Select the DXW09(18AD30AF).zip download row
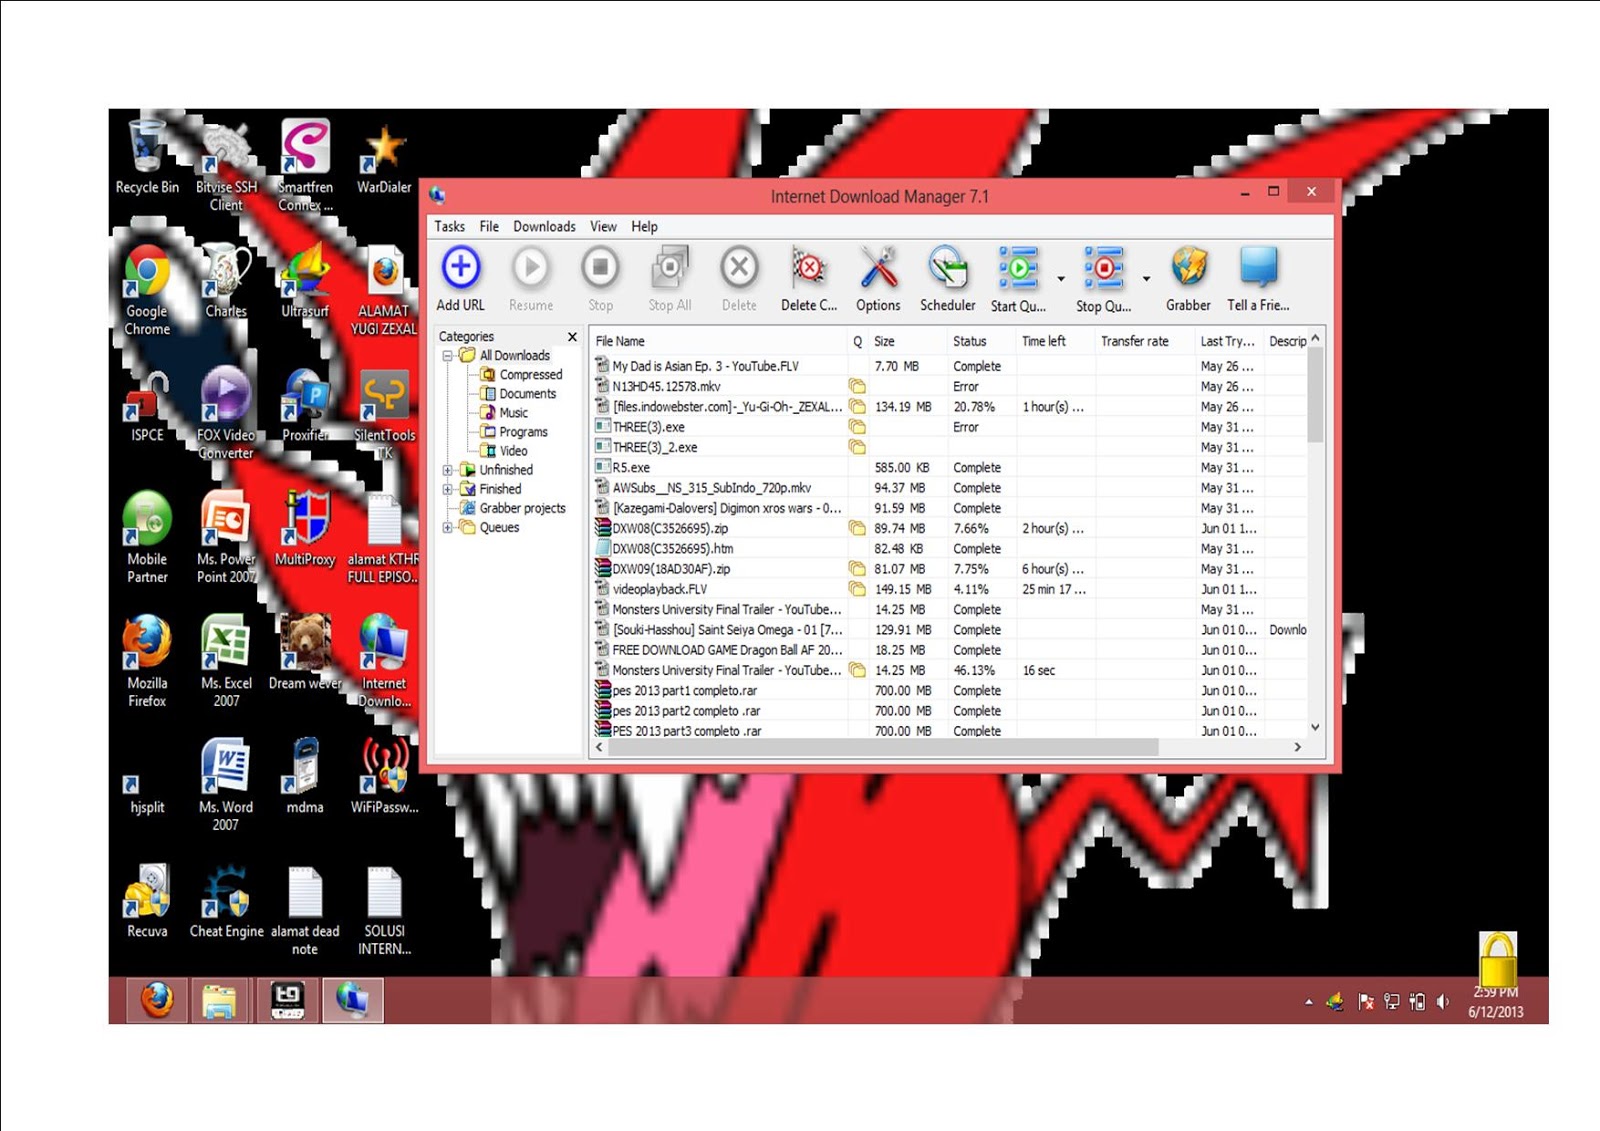This screenshot has height=1131, width=1600. (x=950, y=569)
